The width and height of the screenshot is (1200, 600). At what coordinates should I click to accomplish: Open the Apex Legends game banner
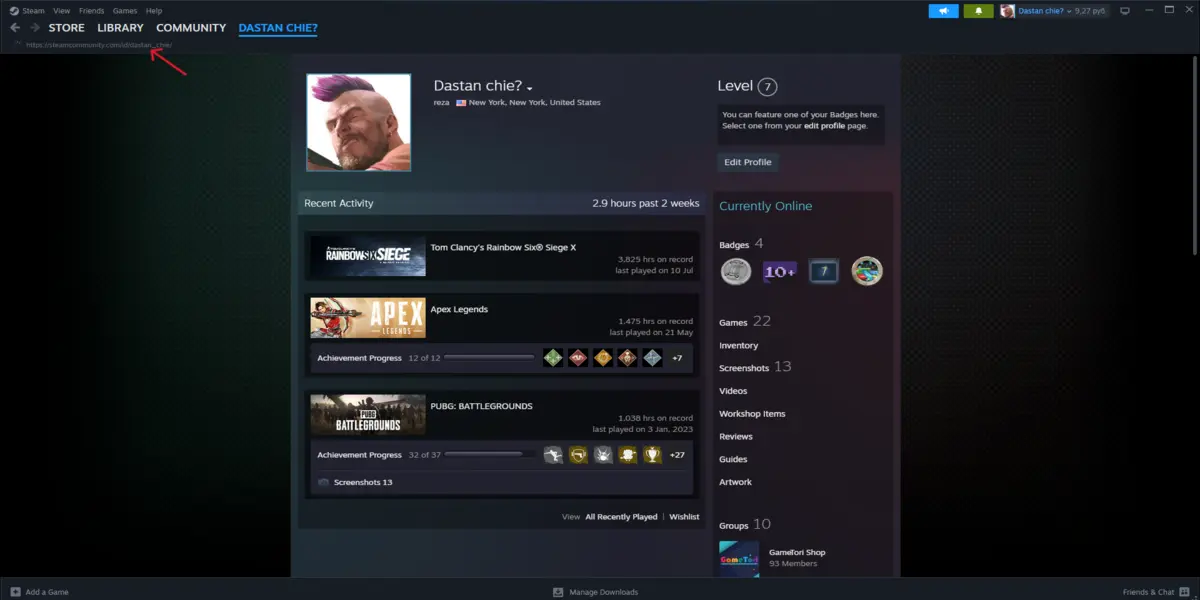coord(368,318)
